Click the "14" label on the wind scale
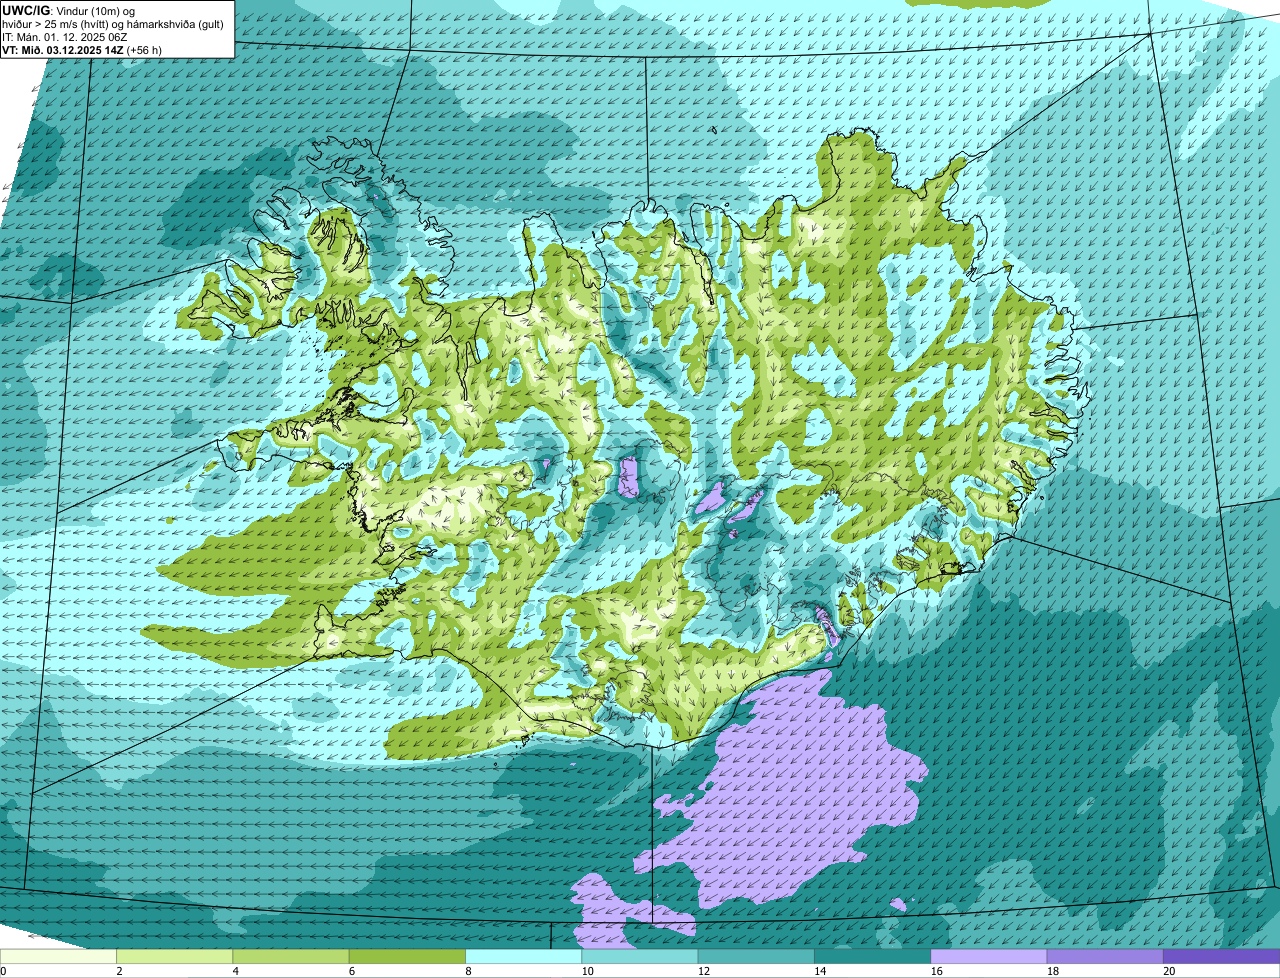Image resolution: width=1280 pixels, height=978 pixels. click(820, 971)
